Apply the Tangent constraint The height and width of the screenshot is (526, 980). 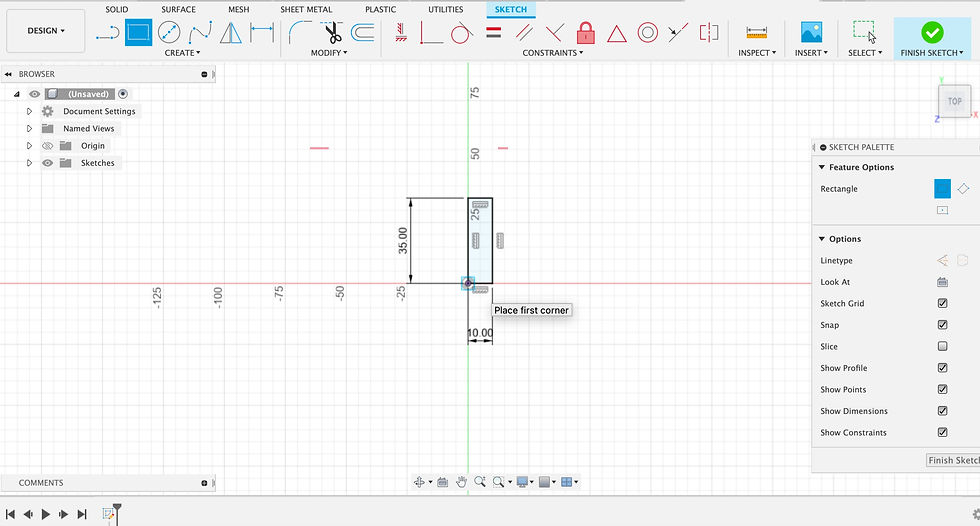pos(462,32)
